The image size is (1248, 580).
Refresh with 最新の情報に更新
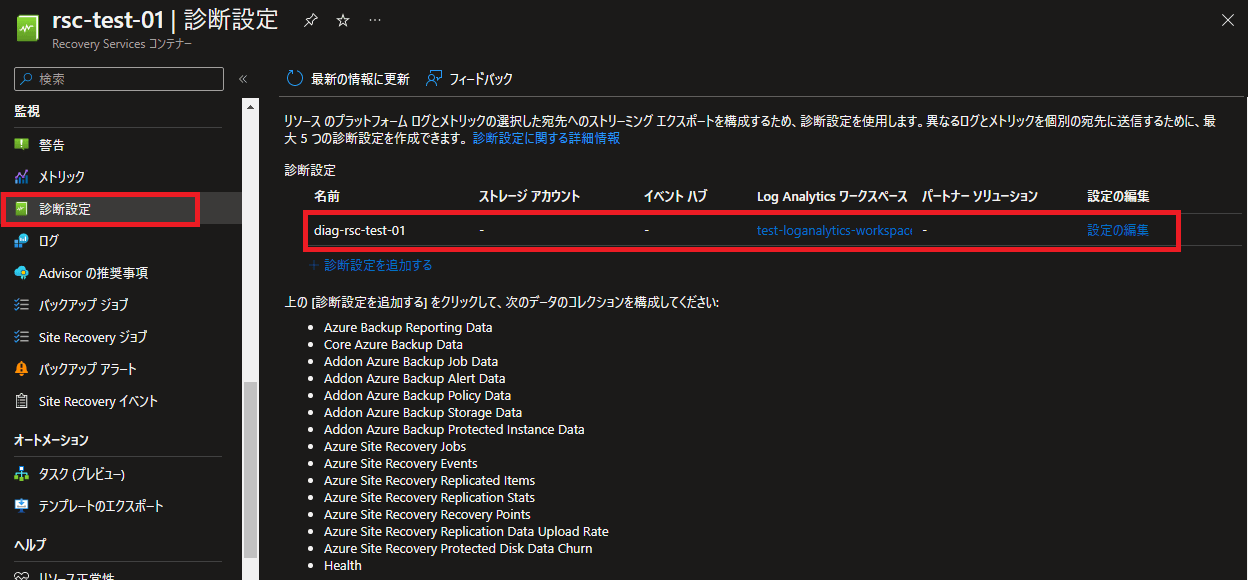(x=360, y=79)
